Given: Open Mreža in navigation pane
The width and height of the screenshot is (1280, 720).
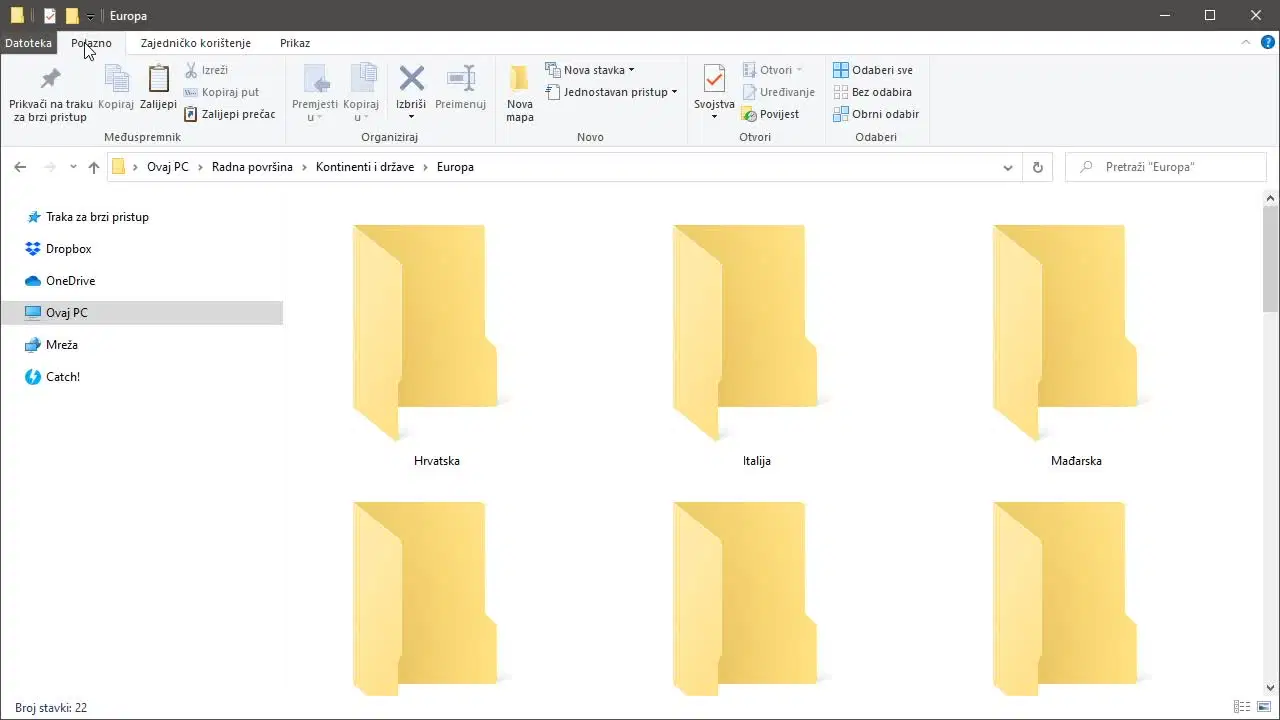Looking at the screenshot, I should click(61, 345).
